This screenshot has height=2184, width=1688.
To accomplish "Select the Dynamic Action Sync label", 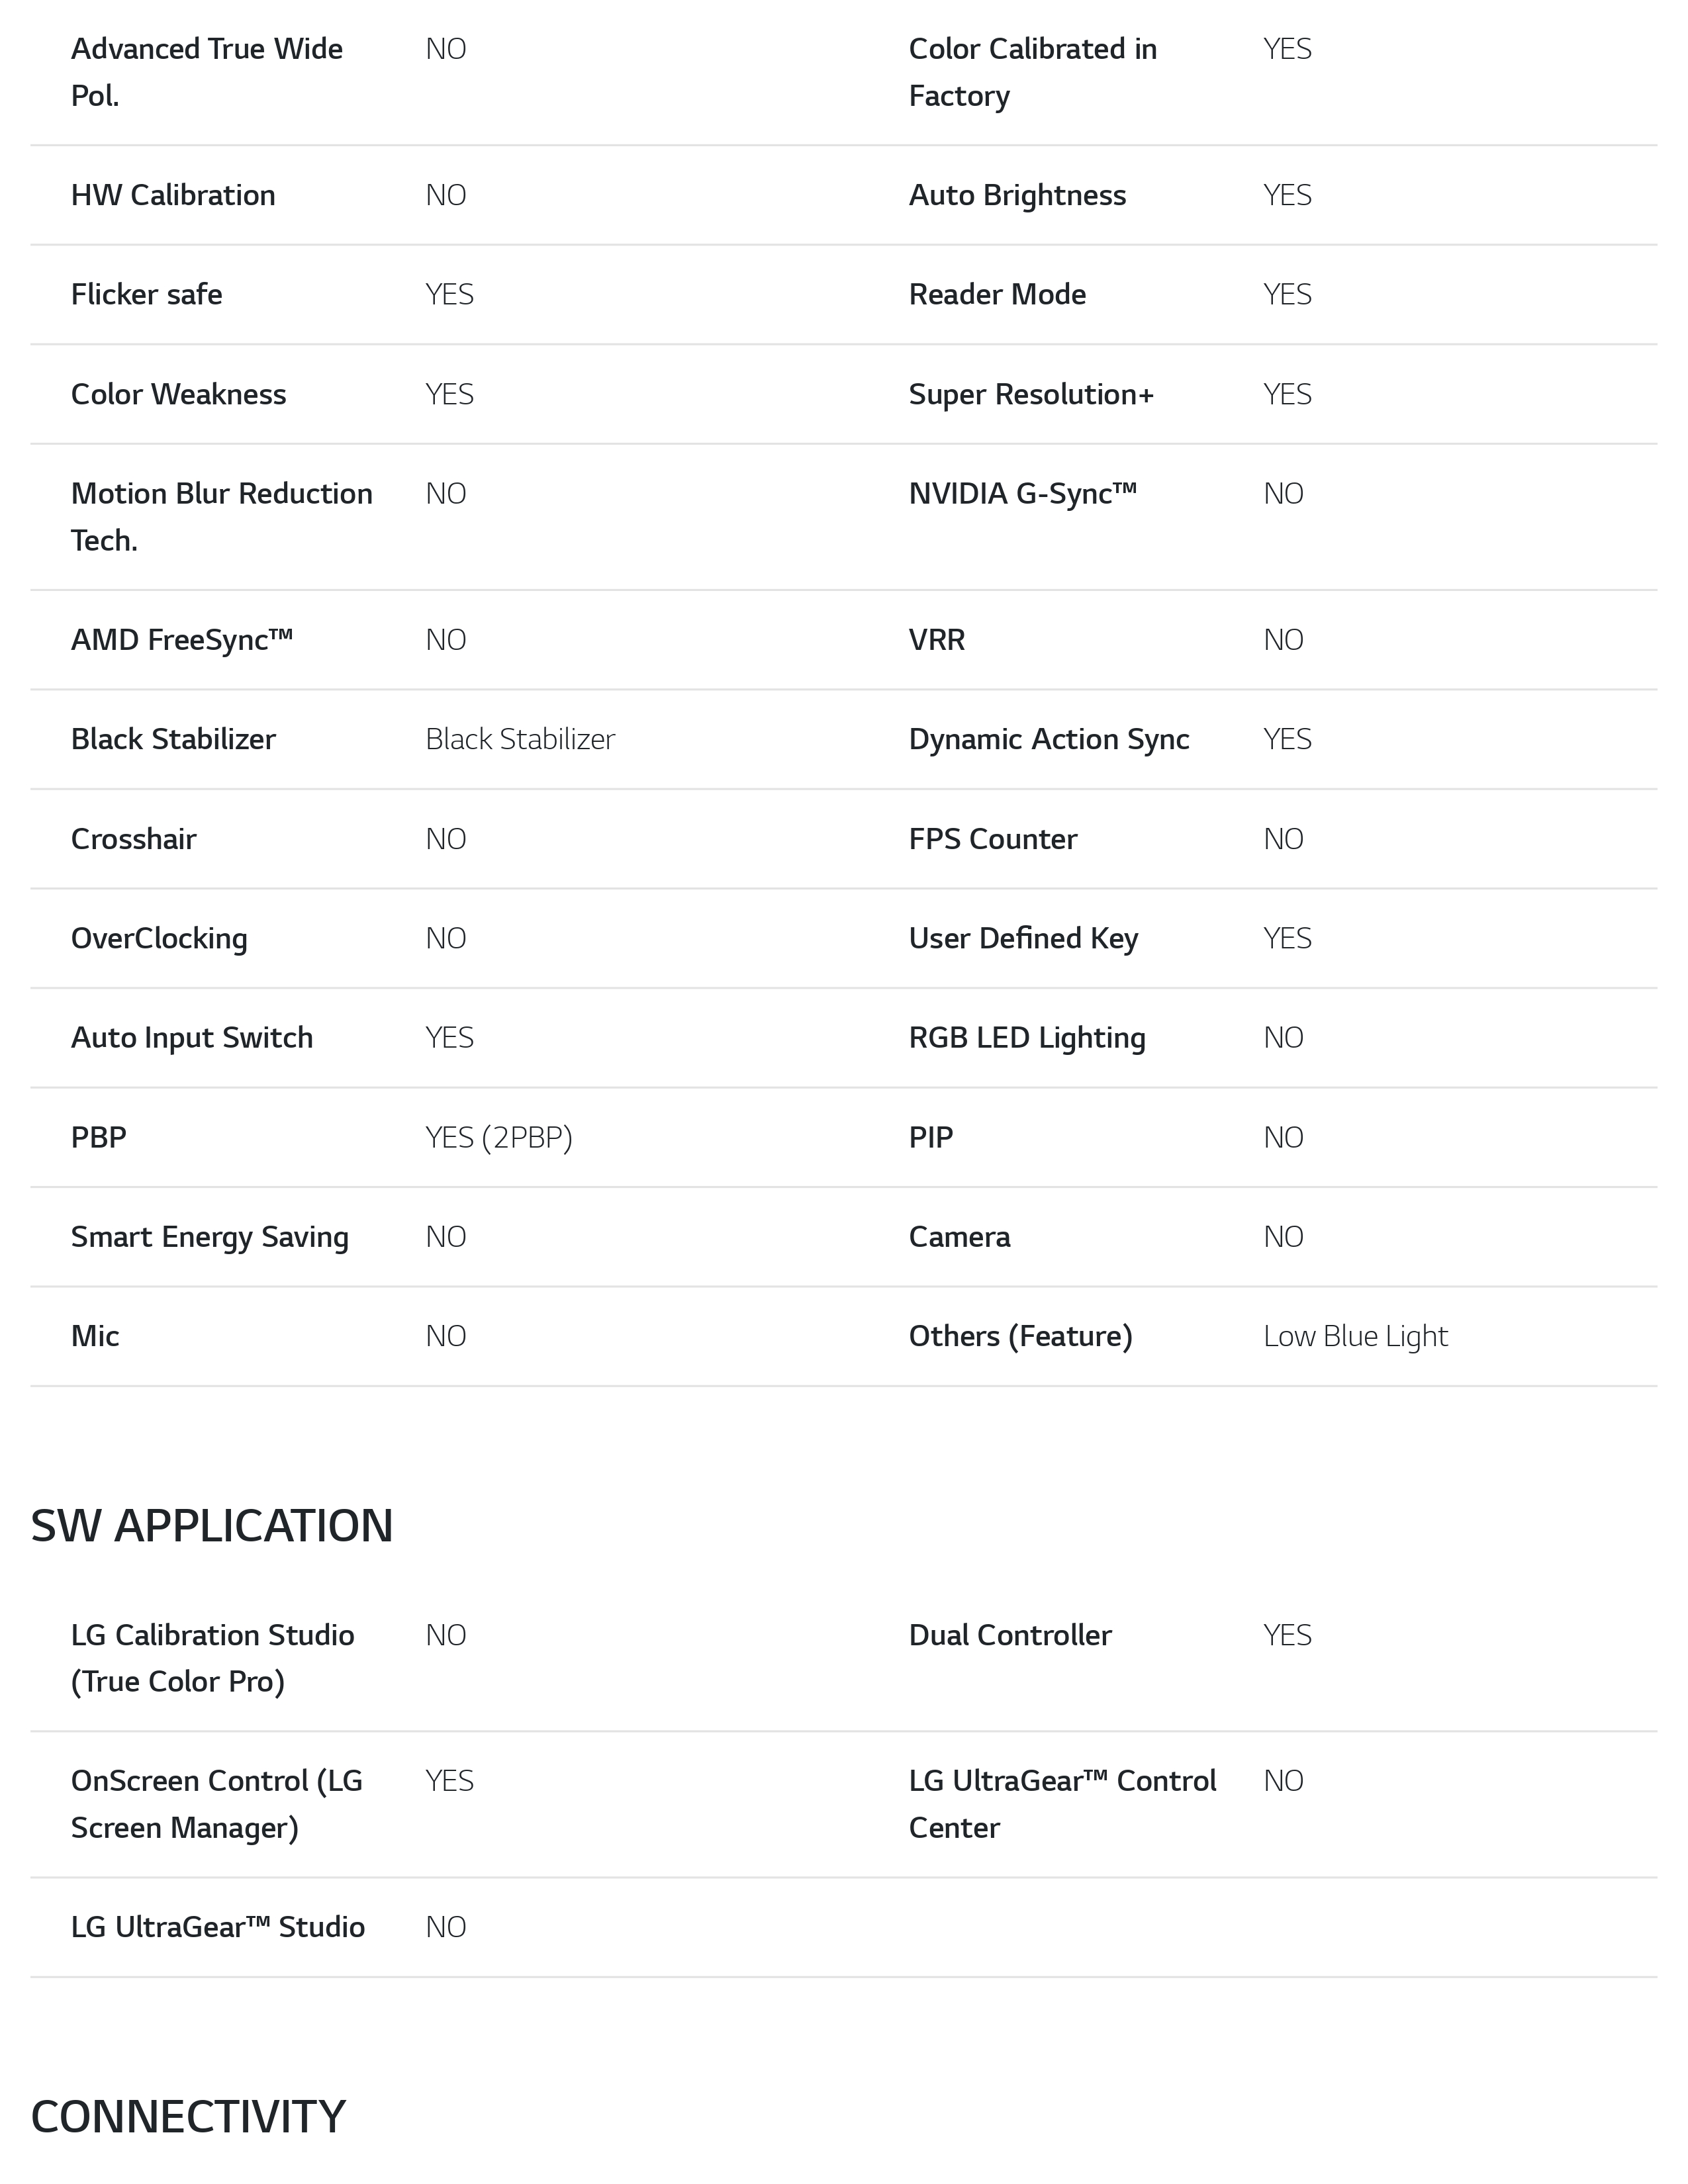I will coord(1048,739).
